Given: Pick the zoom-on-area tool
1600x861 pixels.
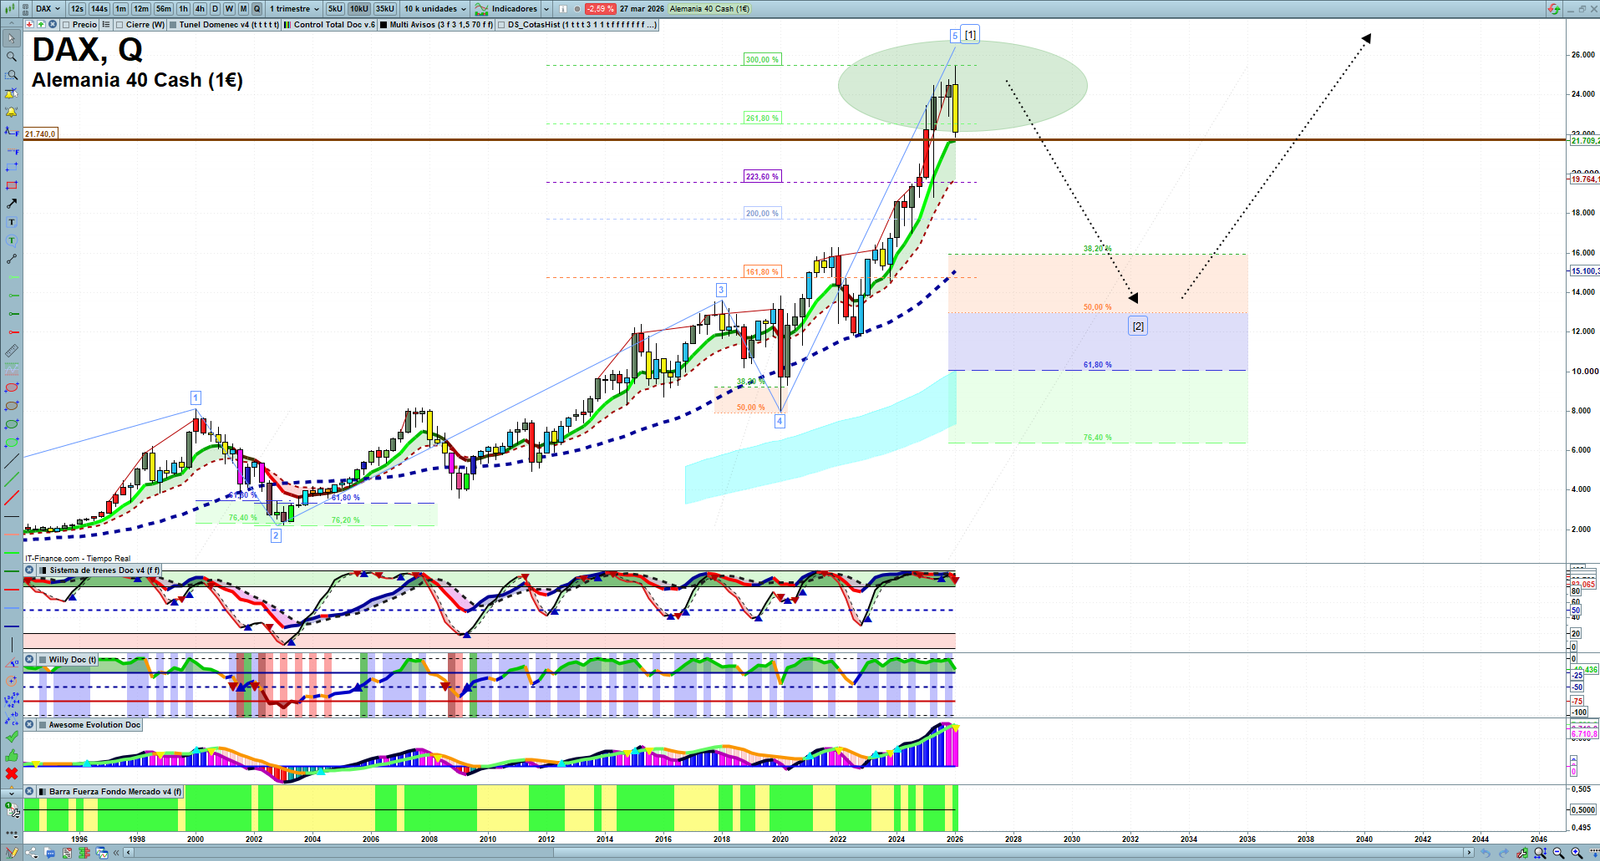Looking at the screenshot, I should [11, 75].
